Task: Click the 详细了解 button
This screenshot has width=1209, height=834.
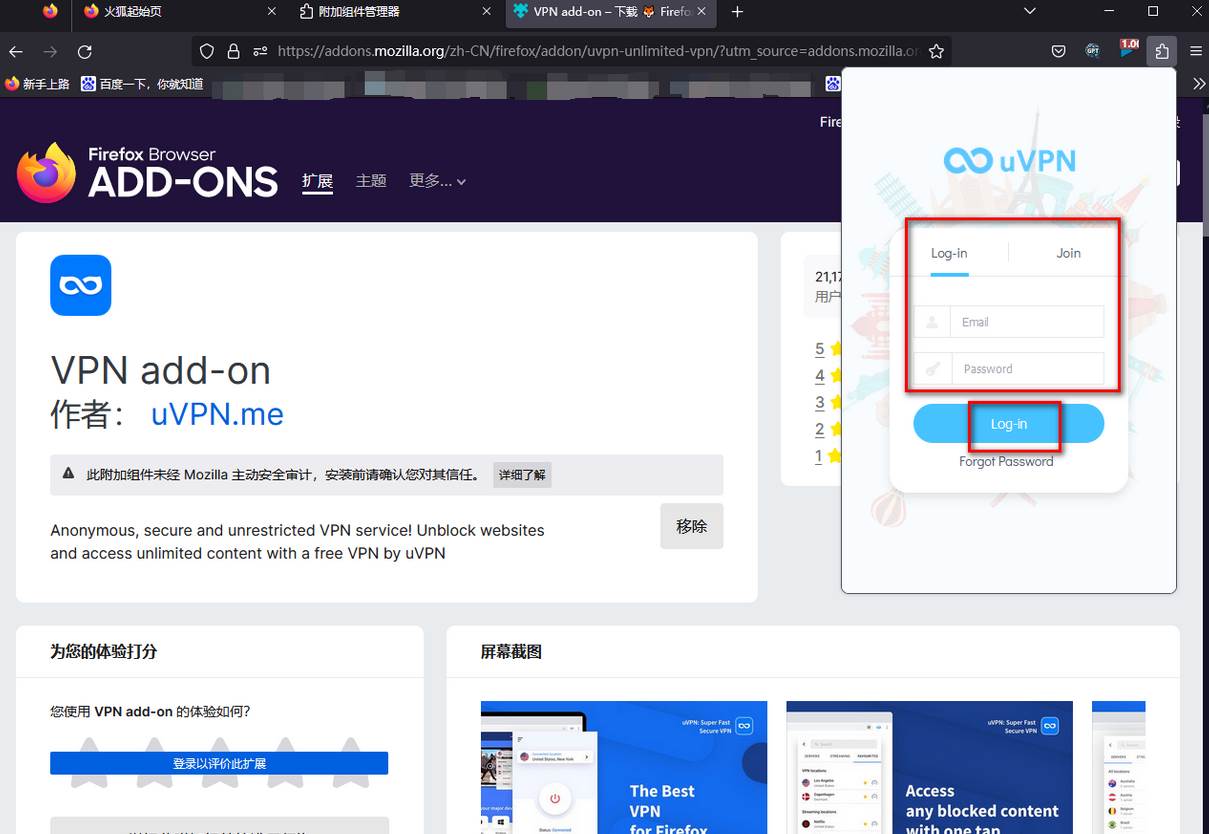Action: [x=522, y=474]
